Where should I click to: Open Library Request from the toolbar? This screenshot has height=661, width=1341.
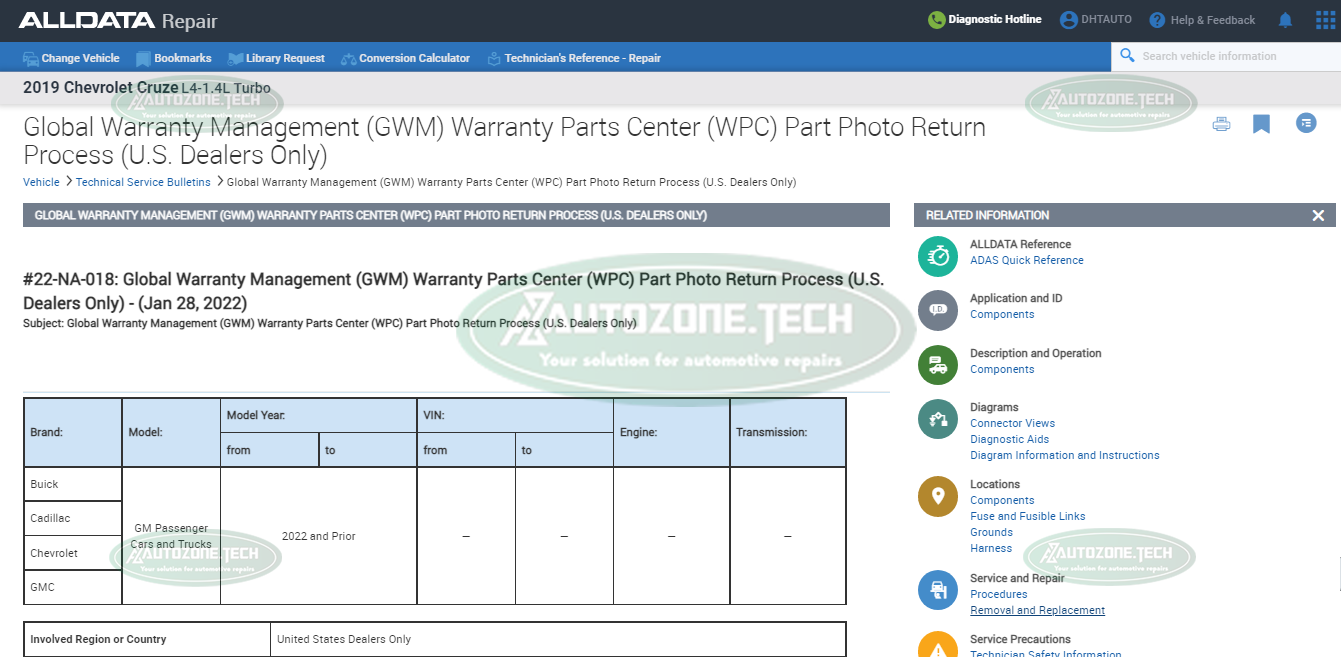coord(276,58)
